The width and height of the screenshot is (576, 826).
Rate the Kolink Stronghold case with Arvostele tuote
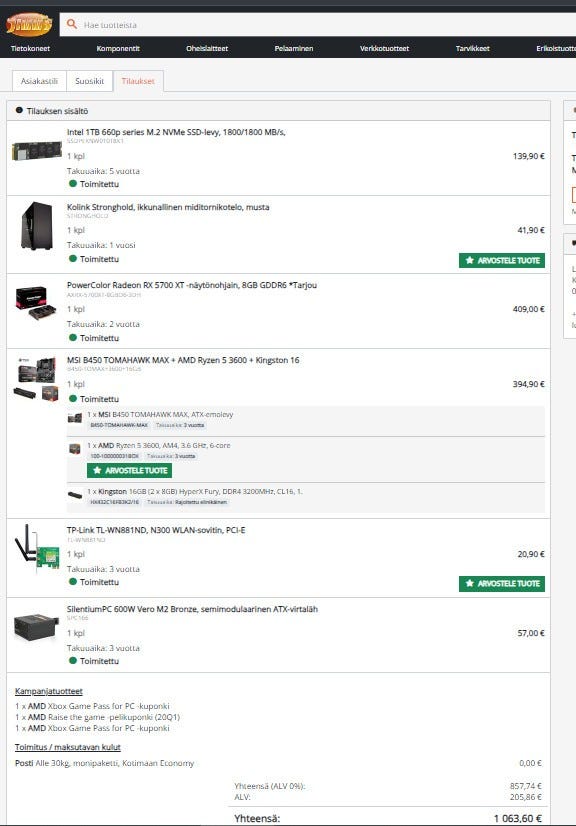point(502,260)
